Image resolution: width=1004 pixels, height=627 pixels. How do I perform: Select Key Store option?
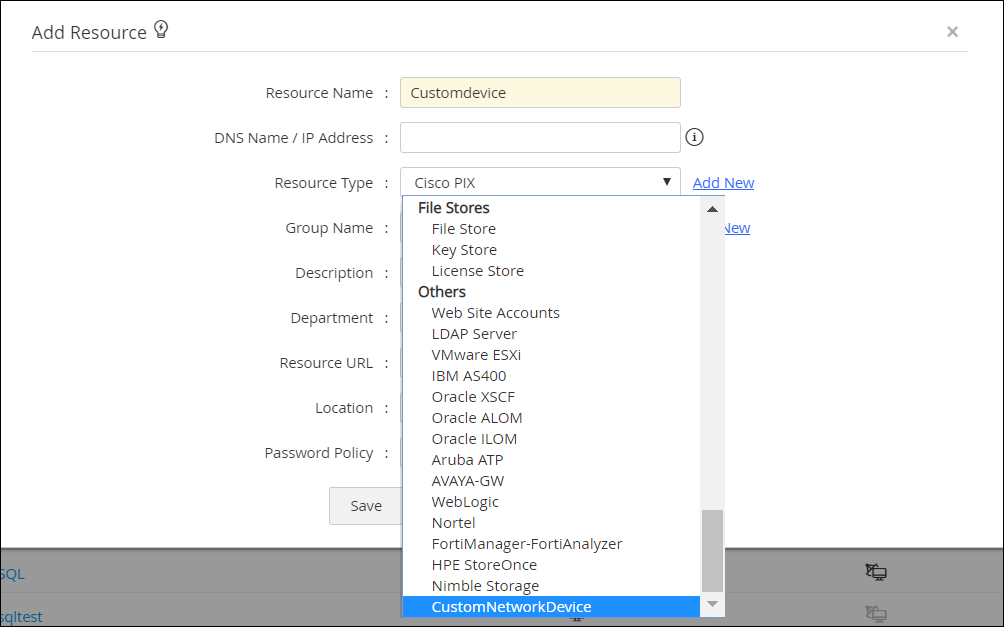click(x=464, y=250)
